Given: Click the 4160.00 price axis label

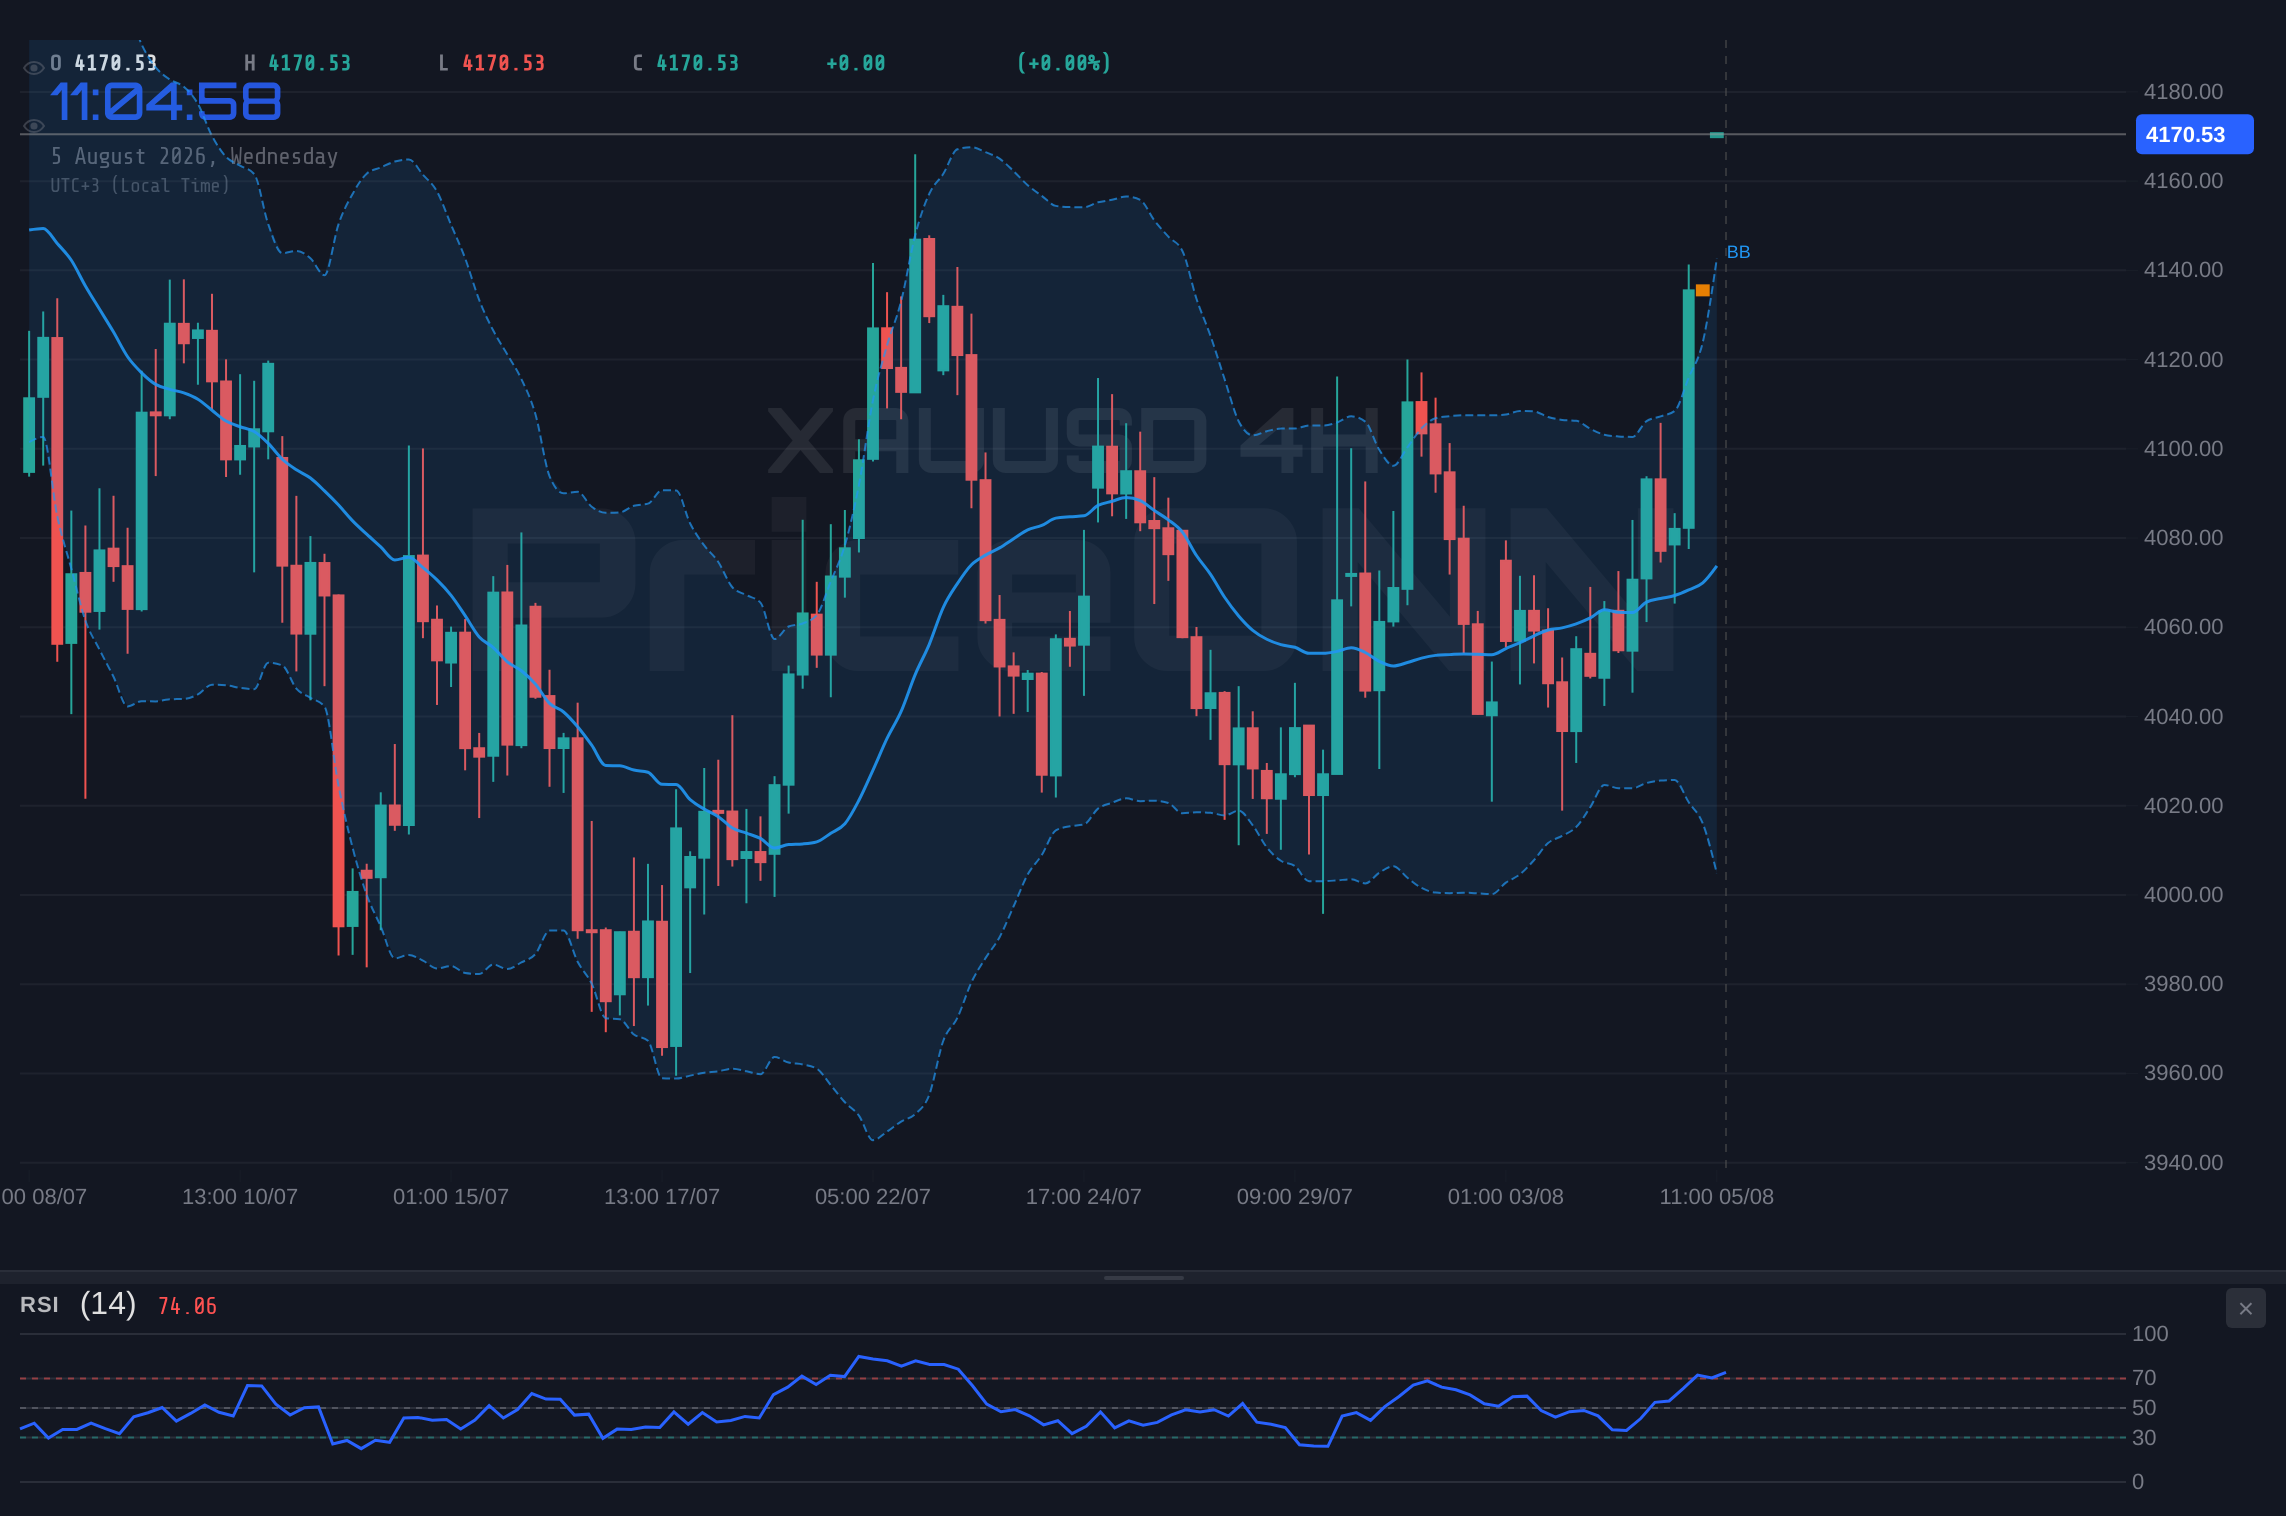Looking at the screenshot, I should [2183, 181].
